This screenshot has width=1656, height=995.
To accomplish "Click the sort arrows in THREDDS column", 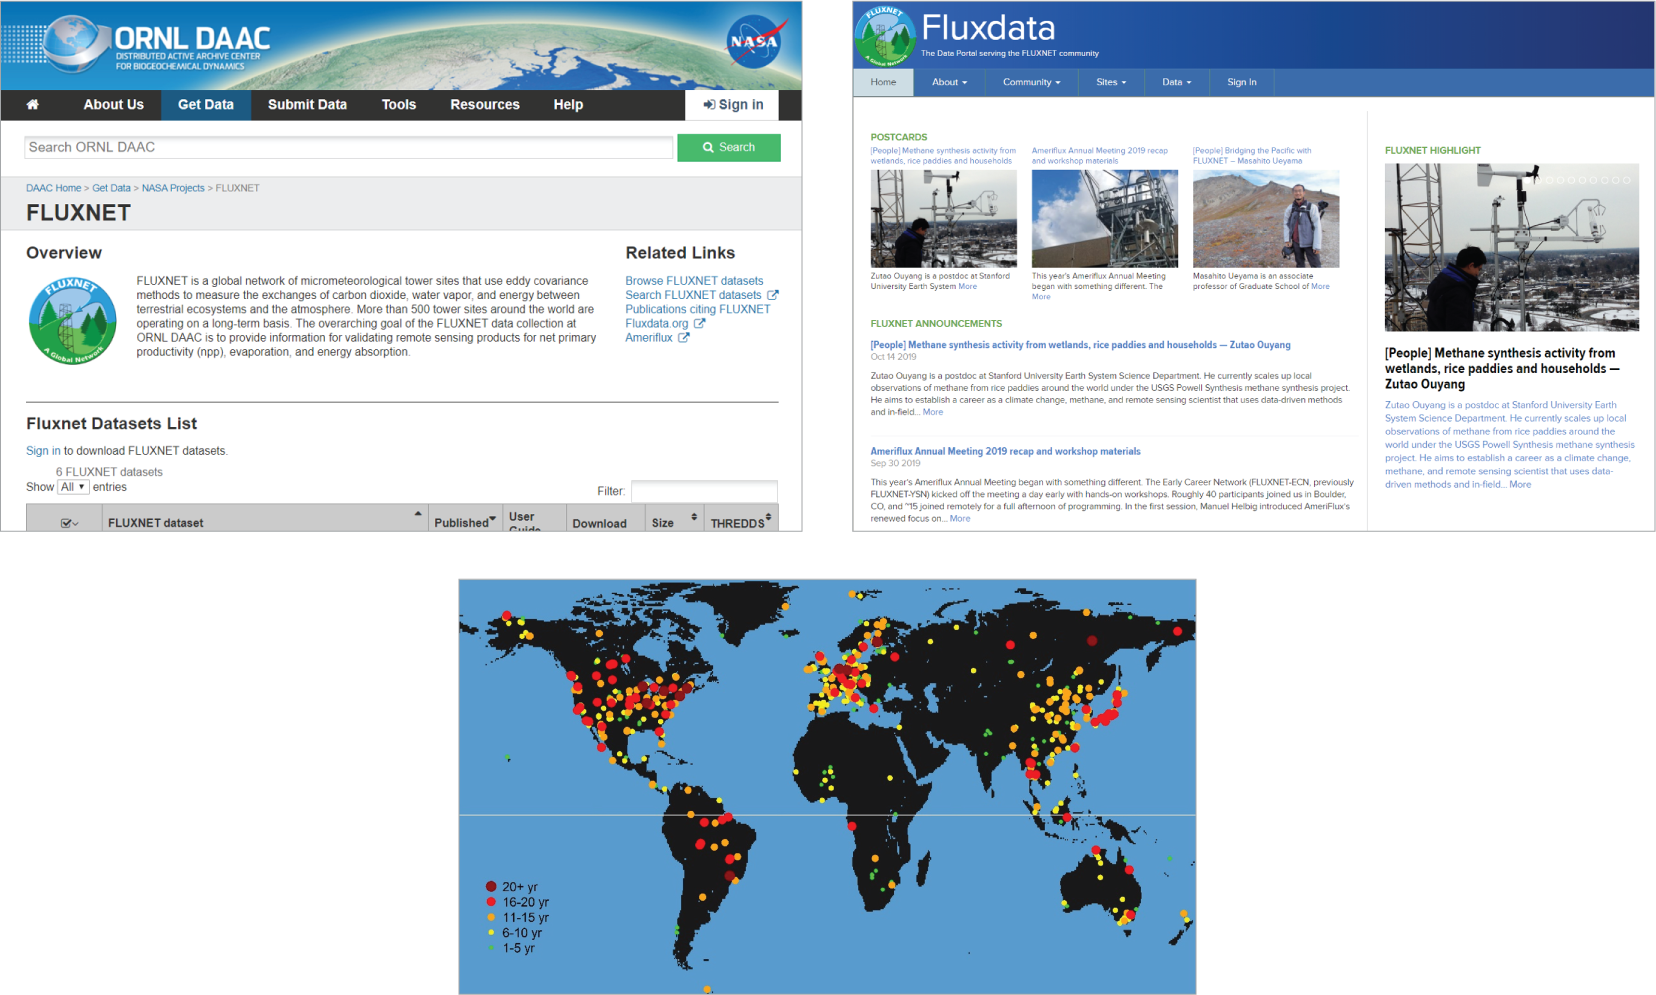I will 768,517.
